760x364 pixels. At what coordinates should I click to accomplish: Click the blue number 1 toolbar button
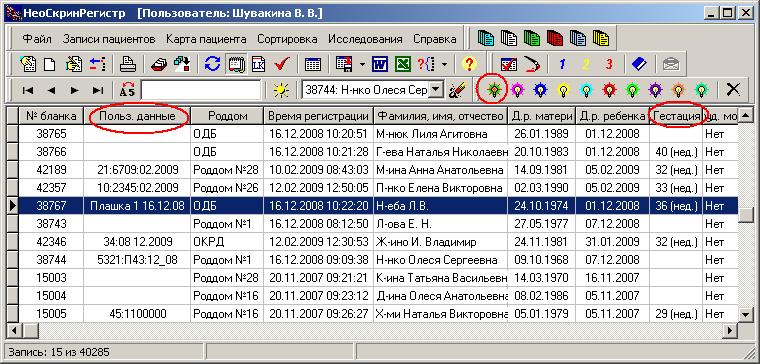point(562,64)
